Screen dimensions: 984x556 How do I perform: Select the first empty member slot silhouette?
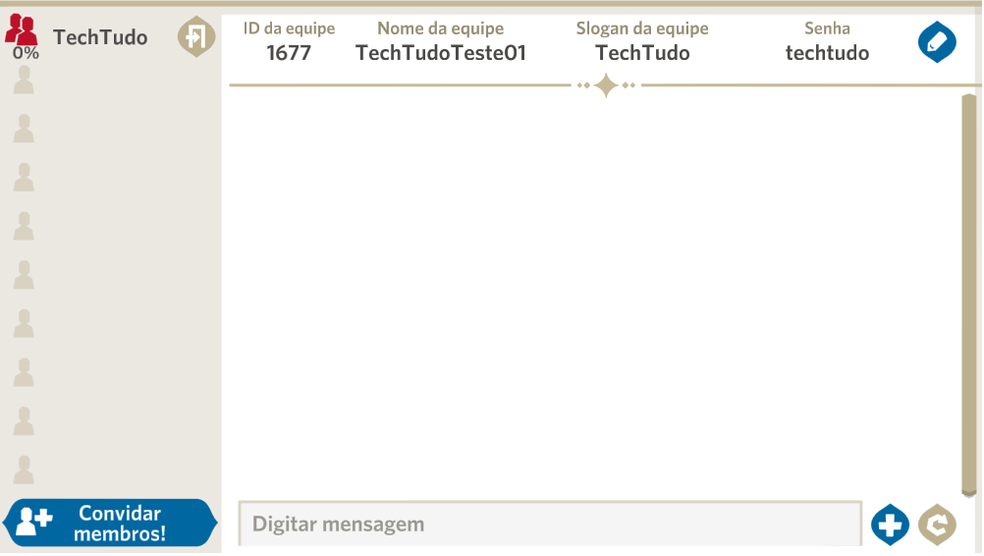pyautogui.click(x=24, y=81)
